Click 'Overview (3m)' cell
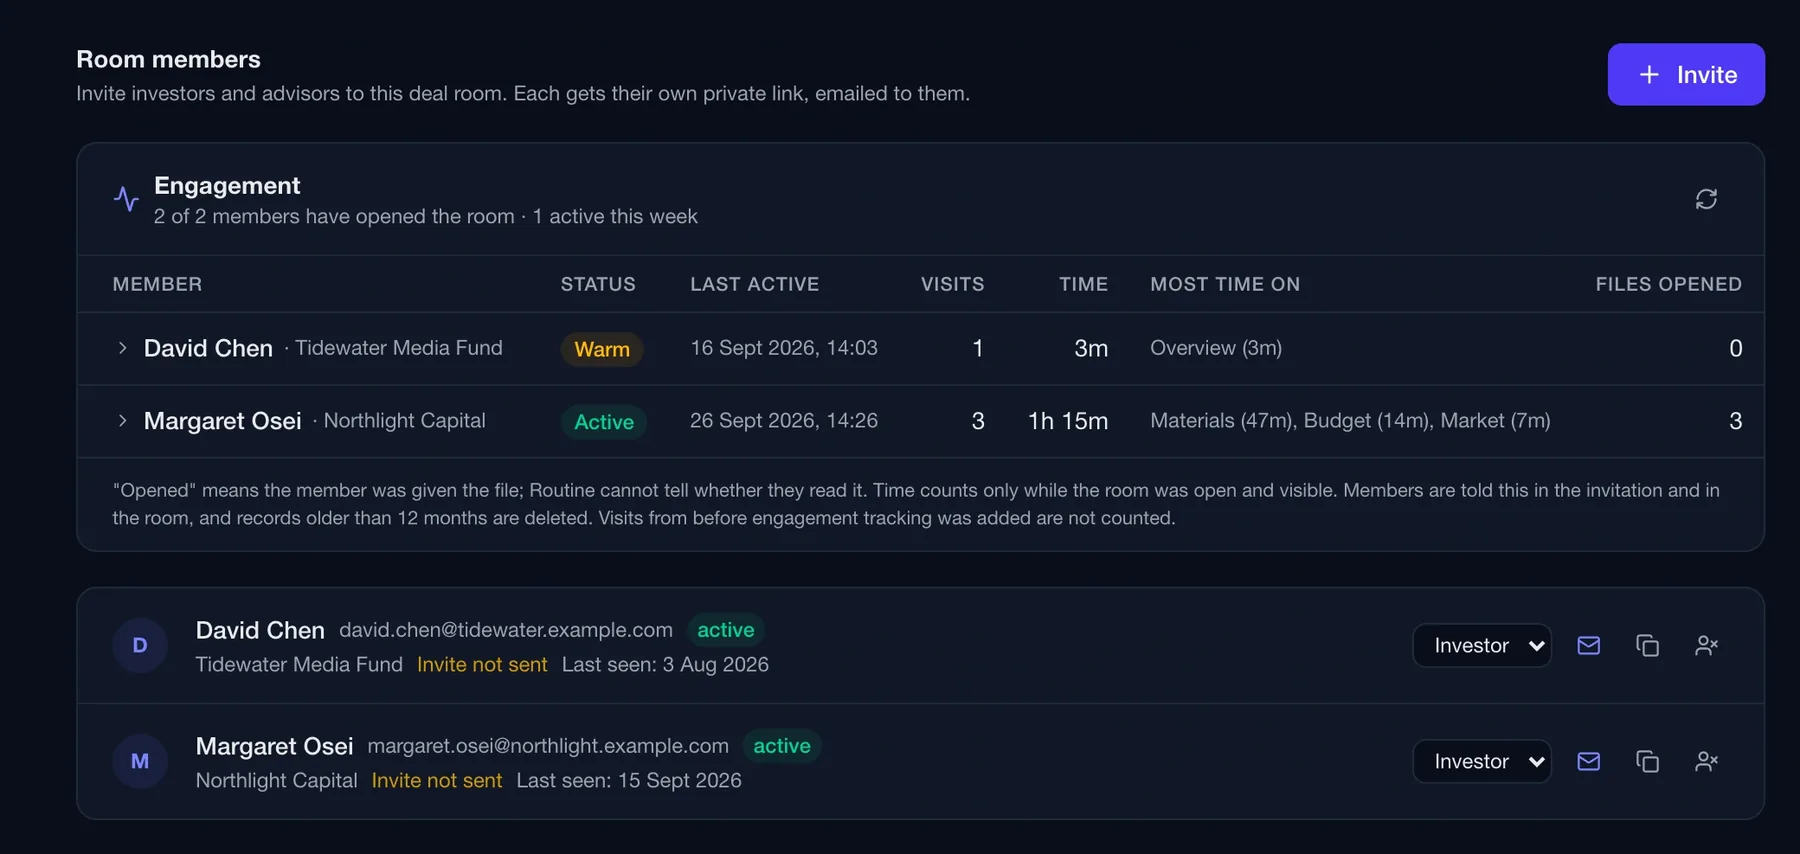The image size is (1800, 854). pyautogui.click(x=1216, y=348)
